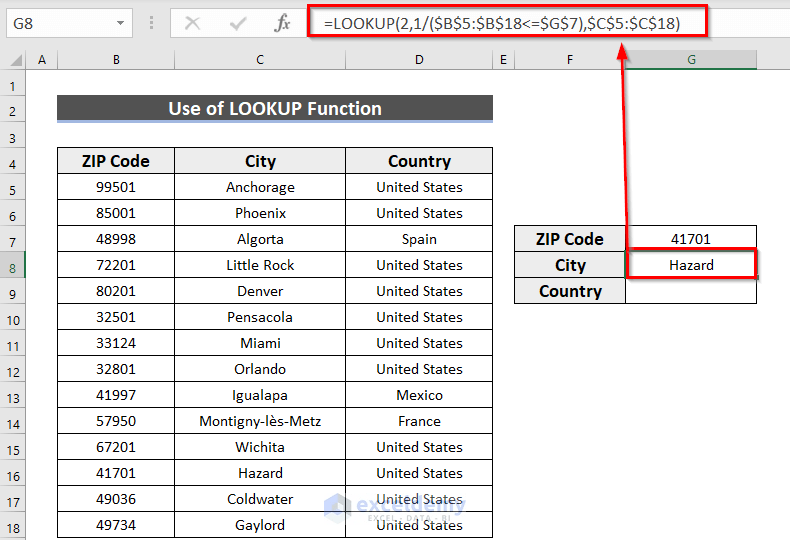Select the Phoenix cell
The image size is (790, 540).
[x=260, y=213]
